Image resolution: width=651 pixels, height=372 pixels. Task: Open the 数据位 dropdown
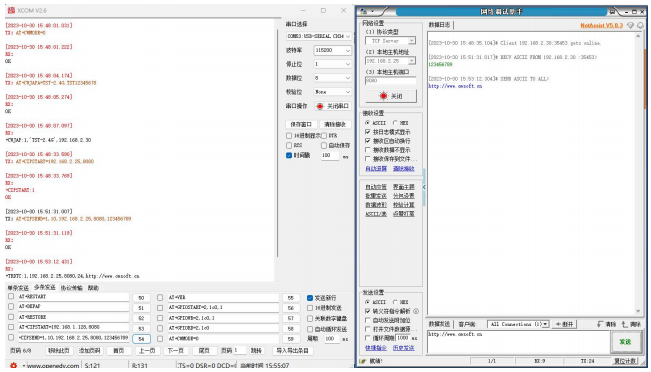pos(333,78)
